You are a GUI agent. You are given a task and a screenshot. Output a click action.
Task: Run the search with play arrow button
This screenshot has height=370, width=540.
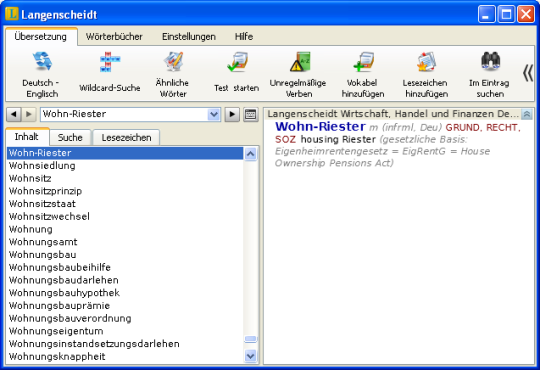[x=232, y=114]
